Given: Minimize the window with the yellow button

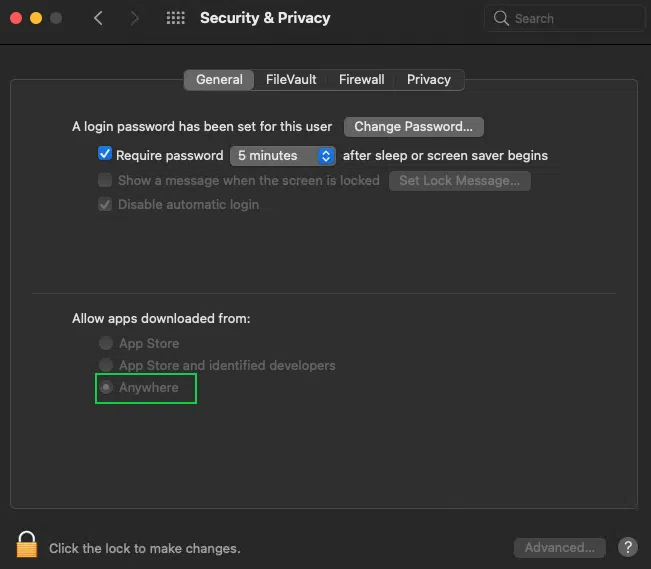Looking at the screenshot, I should pos(35,18).
